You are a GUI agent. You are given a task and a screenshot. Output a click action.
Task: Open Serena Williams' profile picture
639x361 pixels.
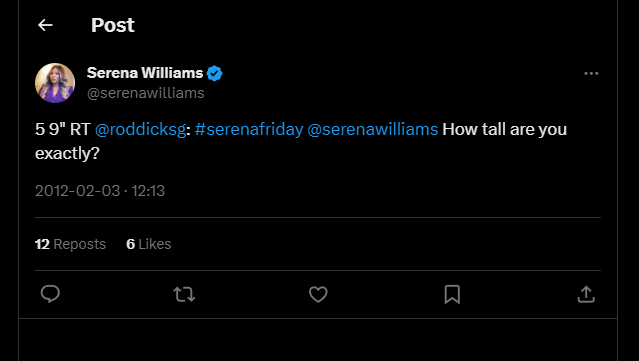55,83
